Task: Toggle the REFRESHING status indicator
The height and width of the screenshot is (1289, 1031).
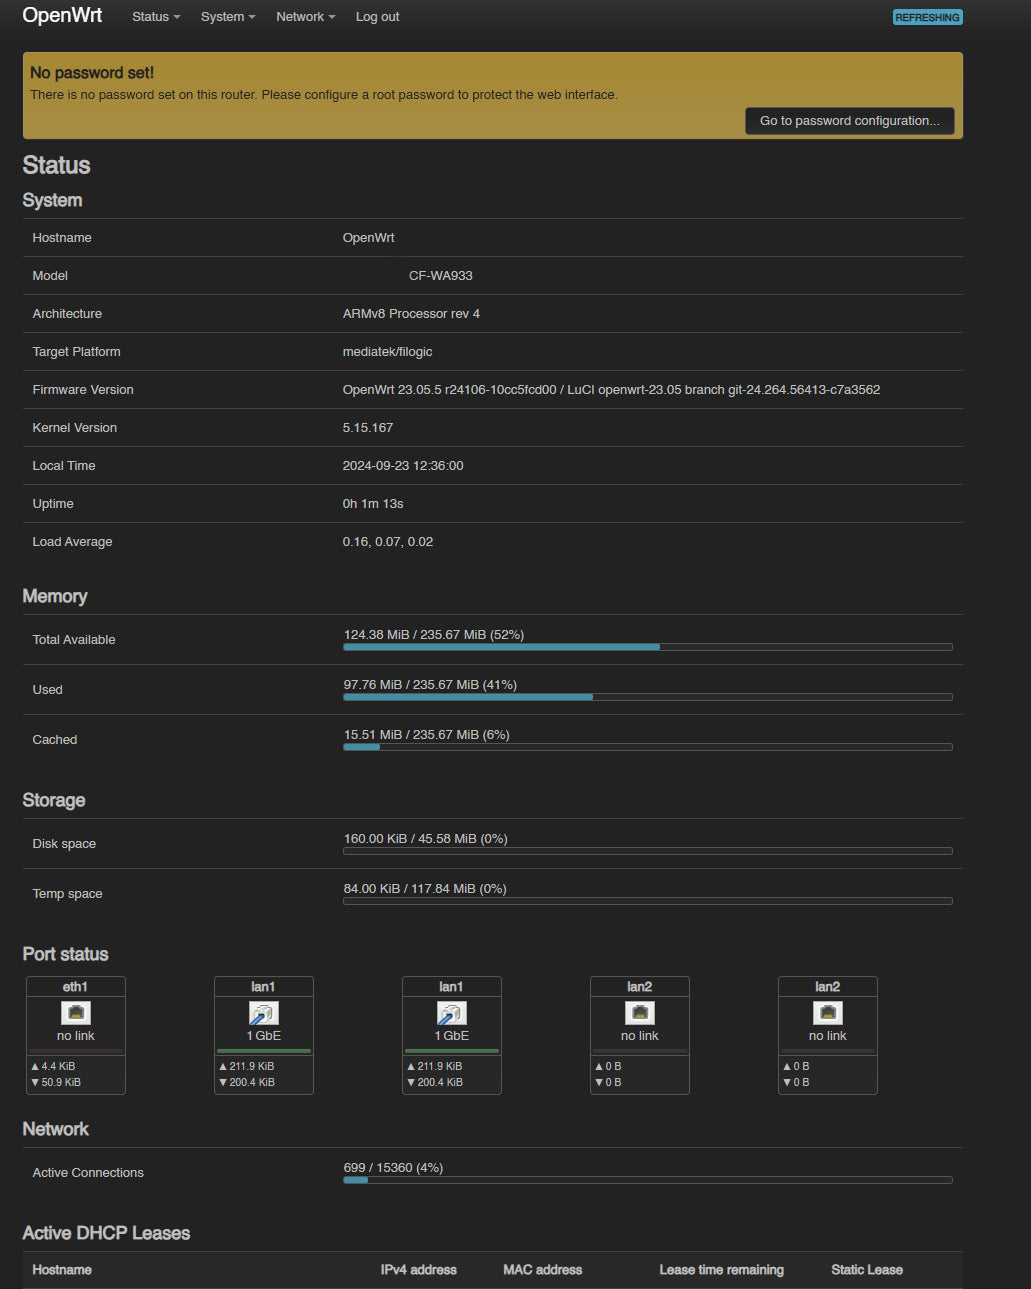Action: point(927,17)
